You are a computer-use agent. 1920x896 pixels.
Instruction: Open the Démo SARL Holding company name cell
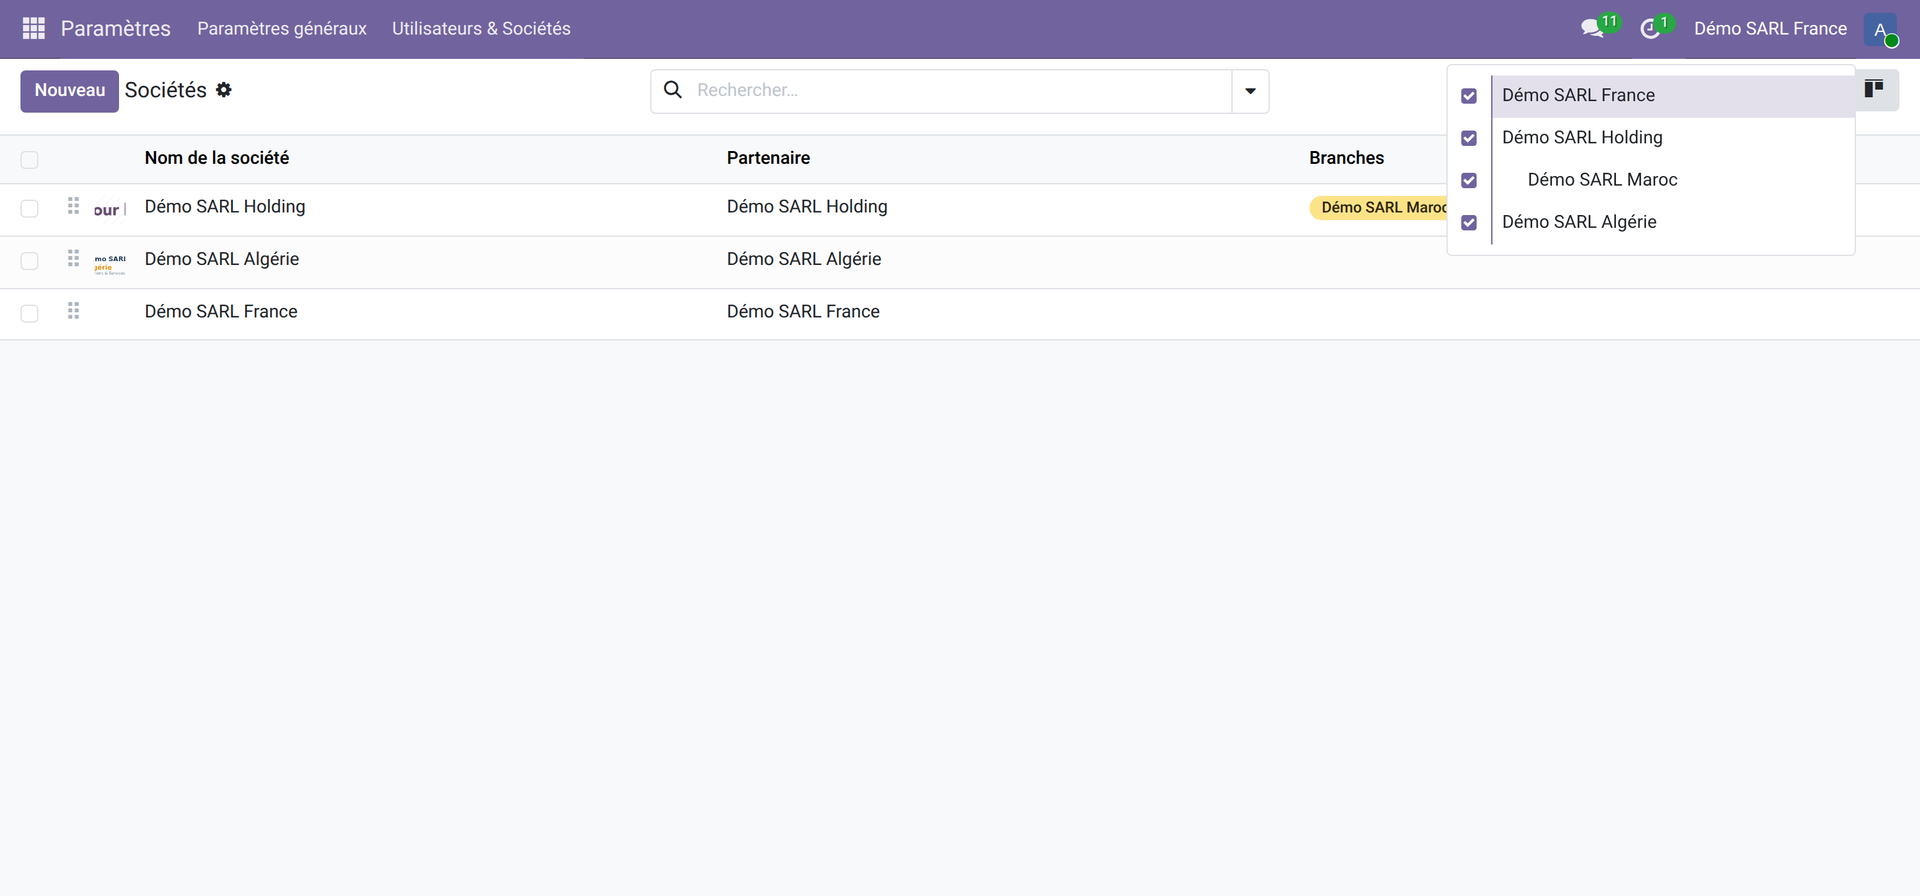click(x=225, y=207)
